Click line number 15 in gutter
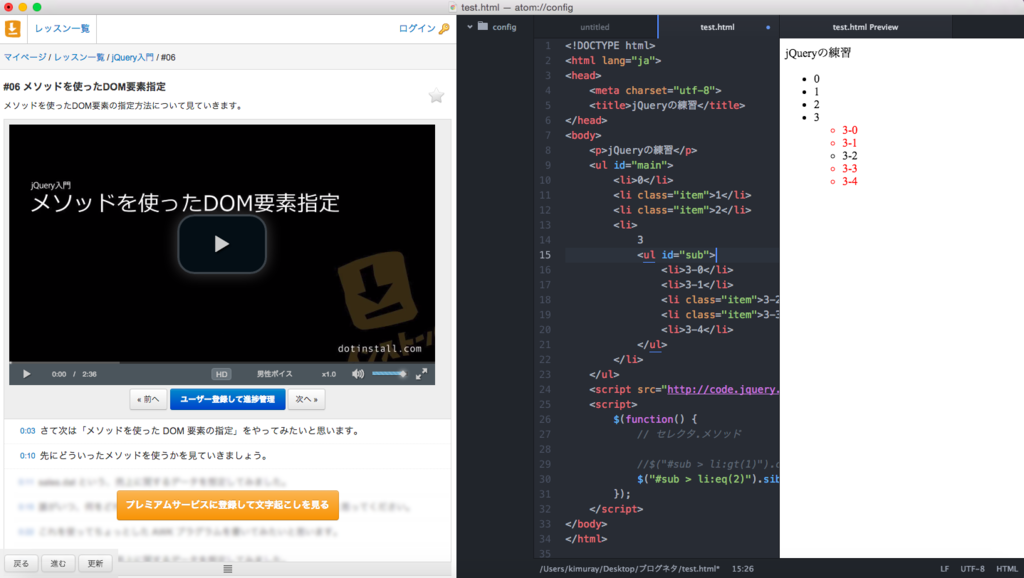Viewport: 1024px width, 578px height. tap(545, 255)
